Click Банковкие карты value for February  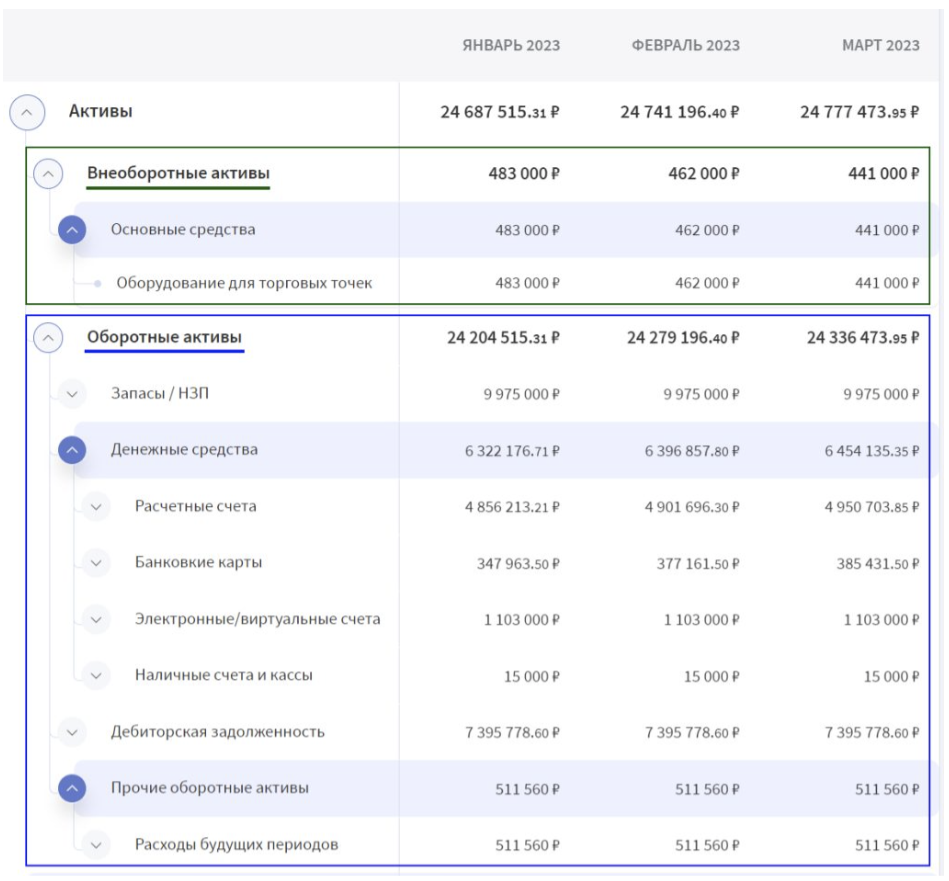tap(697, 564)
